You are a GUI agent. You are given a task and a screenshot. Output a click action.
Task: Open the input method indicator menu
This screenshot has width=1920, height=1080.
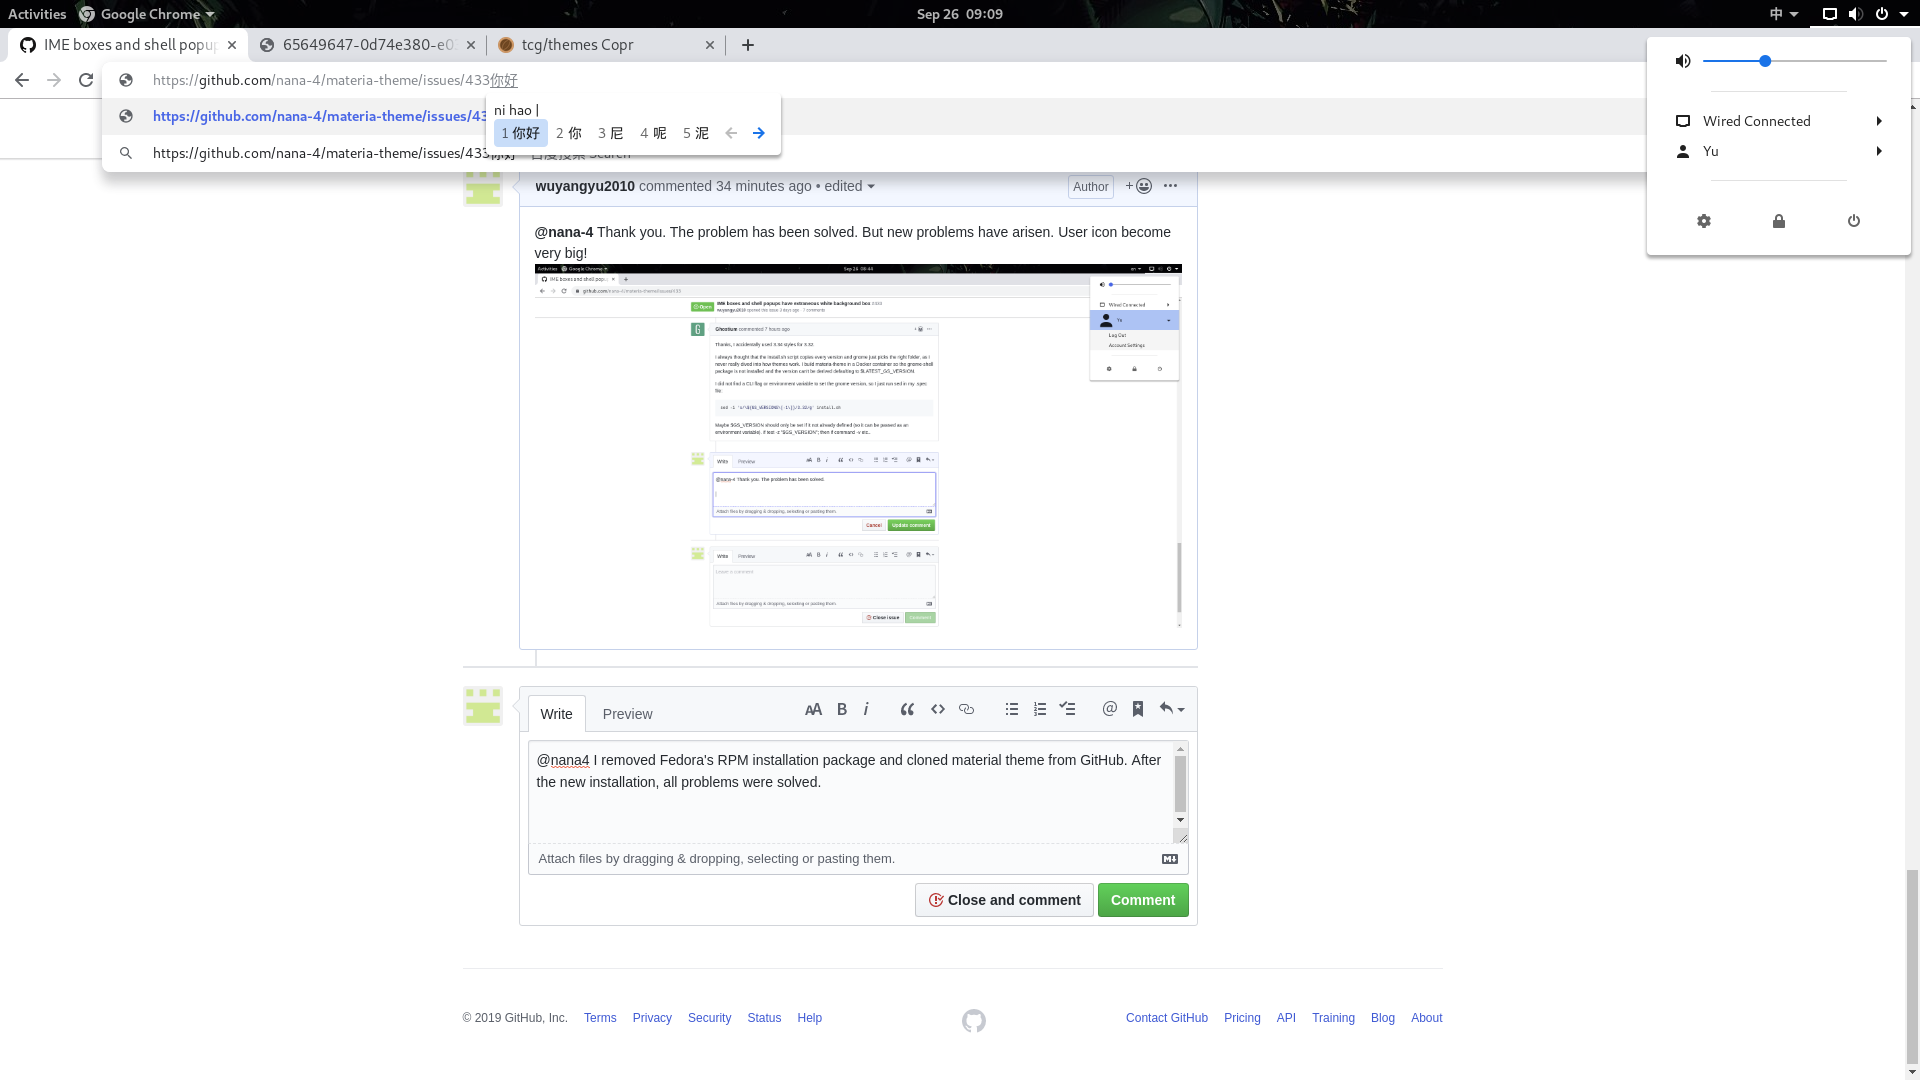[x=1784, y=14]
